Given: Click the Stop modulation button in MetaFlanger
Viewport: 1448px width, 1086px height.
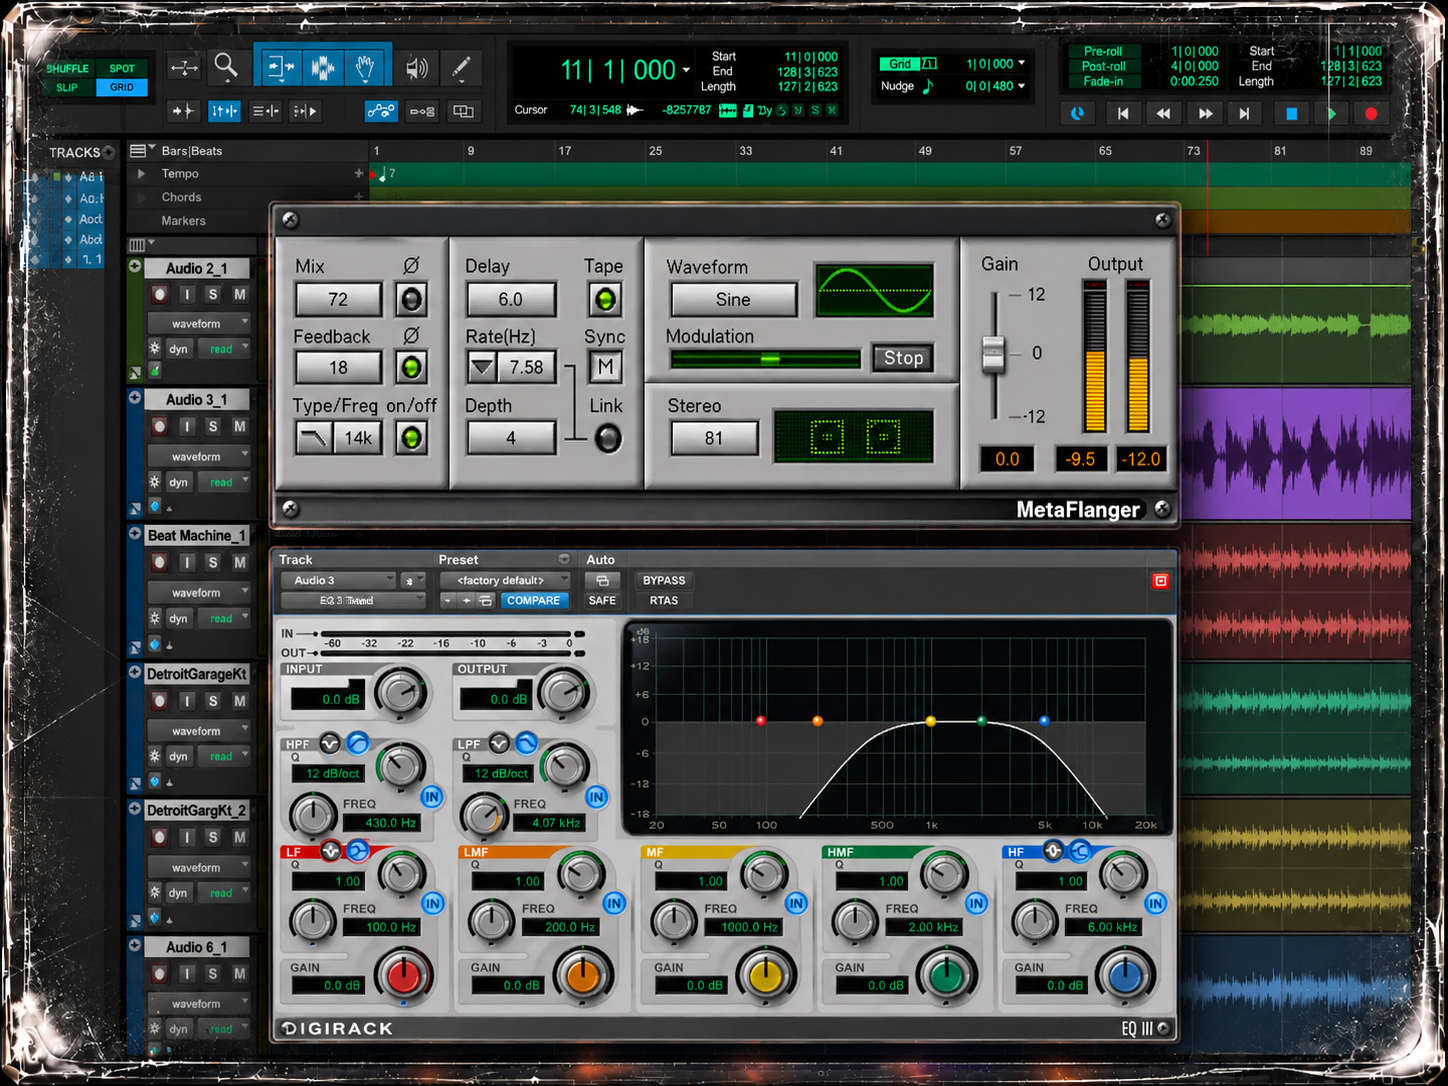Looking at the screenshot, I should pyautogui.click(x=903, y=358).
